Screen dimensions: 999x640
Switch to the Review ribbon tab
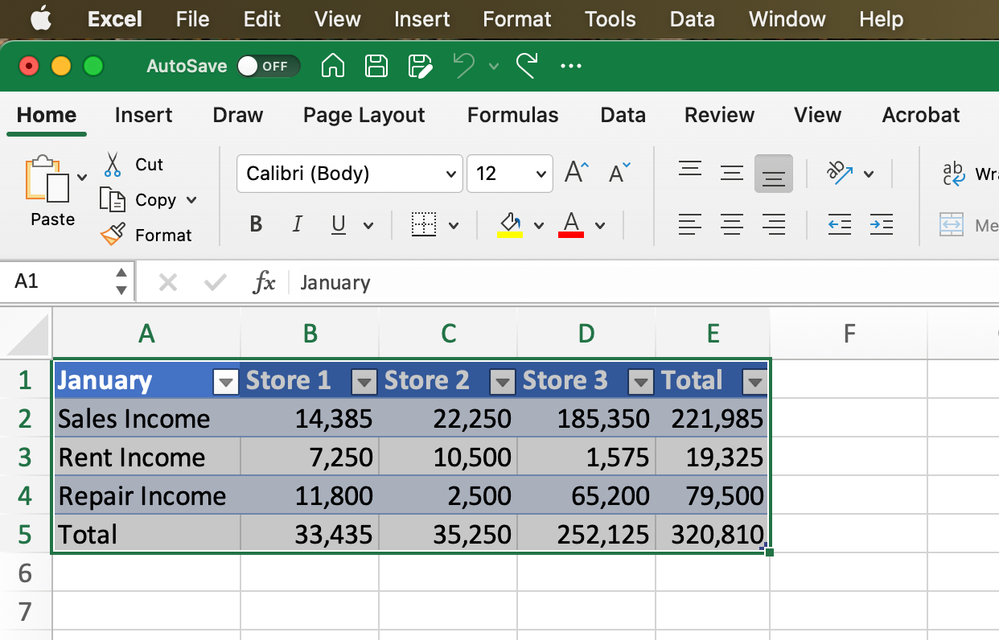(719, 115)
